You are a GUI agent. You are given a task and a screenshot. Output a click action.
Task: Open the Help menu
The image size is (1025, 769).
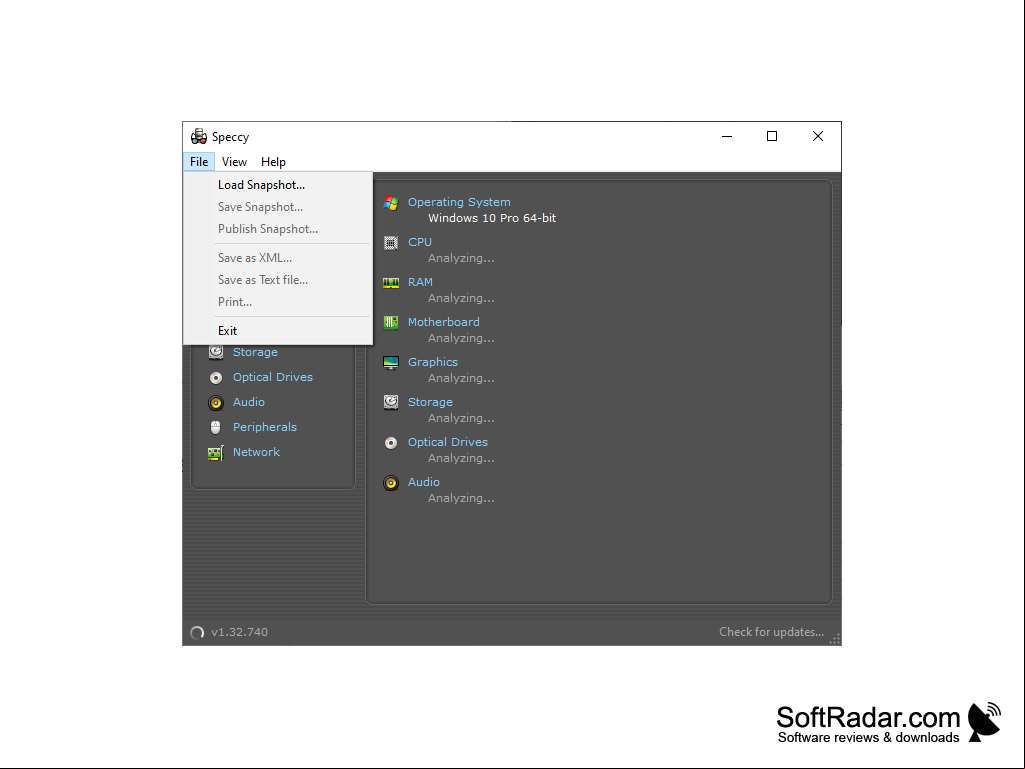click(x=273, y=162)
